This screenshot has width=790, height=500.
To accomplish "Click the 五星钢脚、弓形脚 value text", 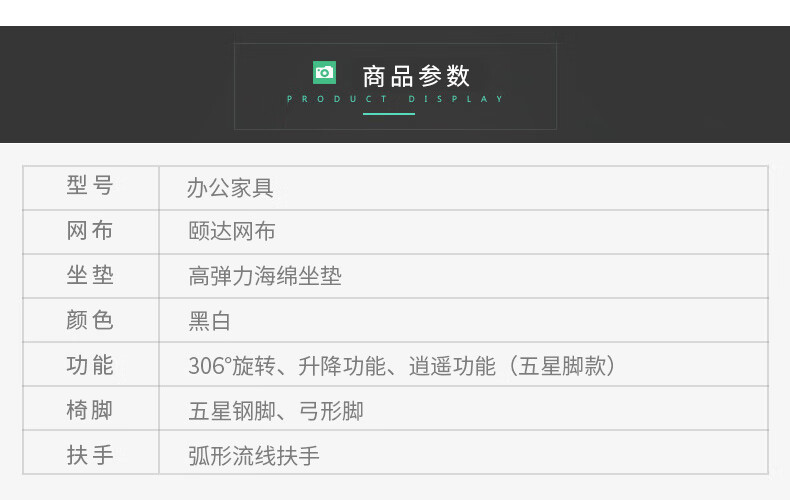I will (276, 411).
